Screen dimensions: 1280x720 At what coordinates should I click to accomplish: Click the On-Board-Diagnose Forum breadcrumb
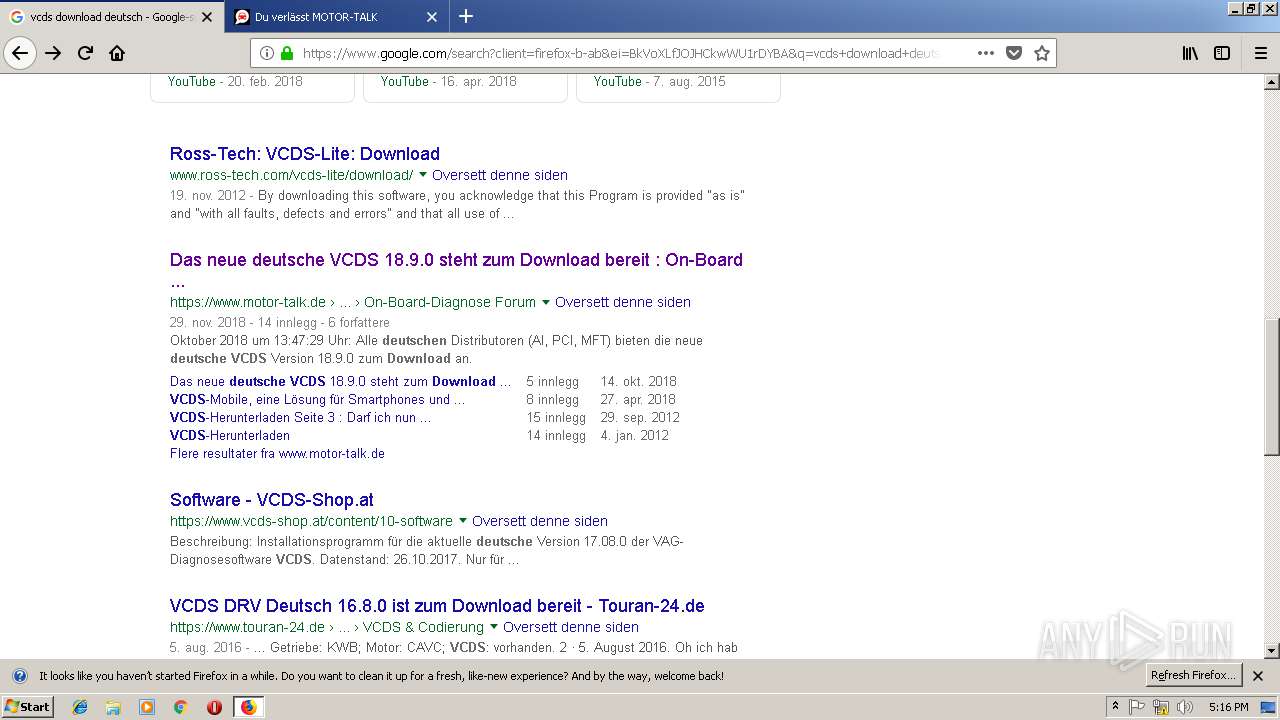pyautogui.click(x=450, y=302)
